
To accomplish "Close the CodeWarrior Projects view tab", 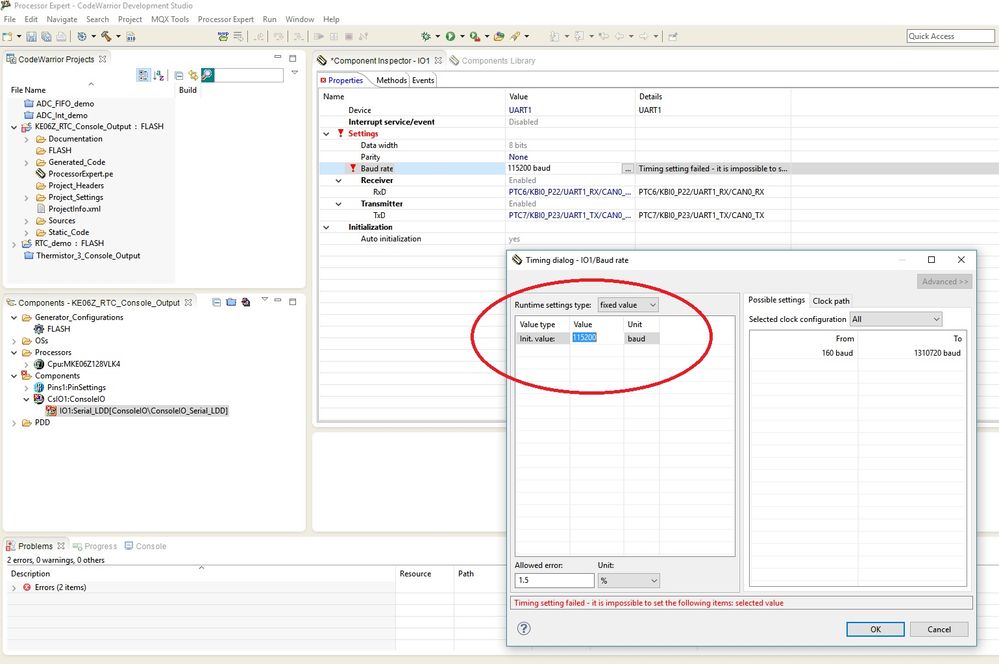I will (x=103, y=59).
